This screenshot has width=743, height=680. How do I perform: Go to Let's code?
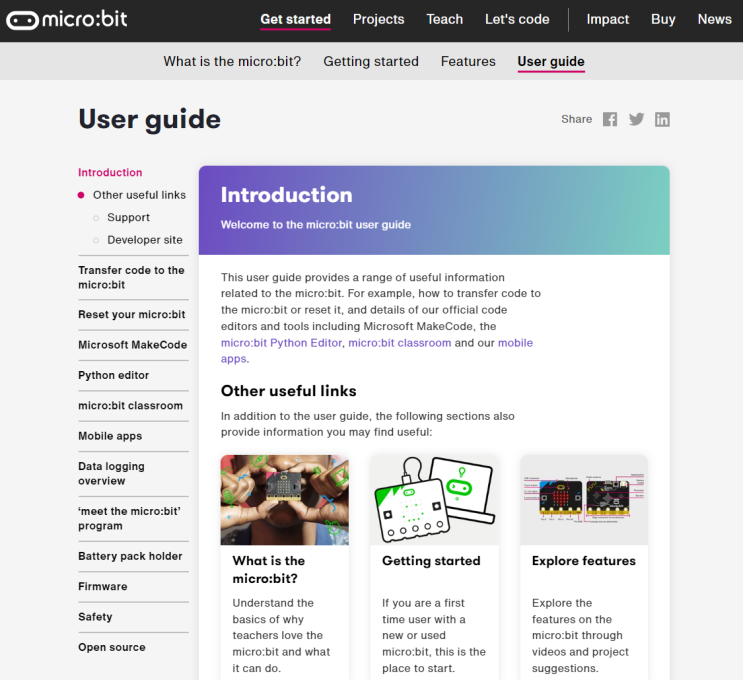[x=517, y=19]
